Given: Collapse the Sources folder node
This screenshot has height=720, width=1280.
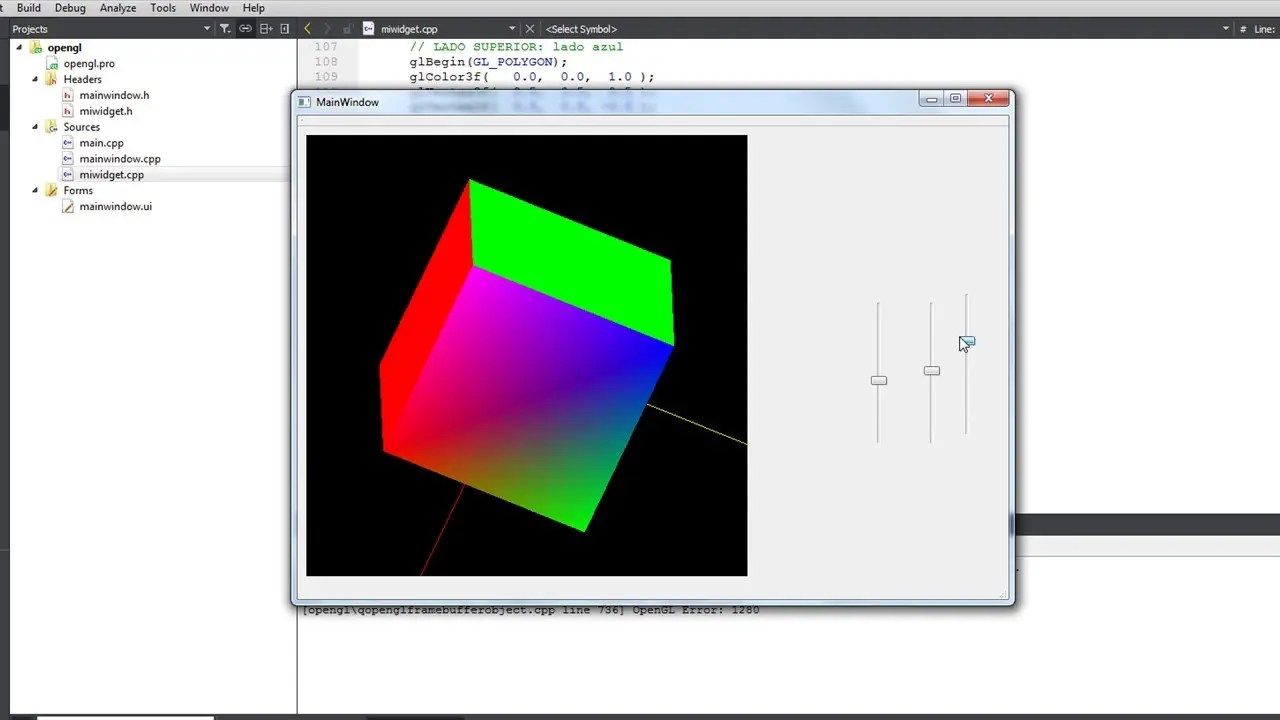Looking at the screenshot, I should tap(35, 127).
